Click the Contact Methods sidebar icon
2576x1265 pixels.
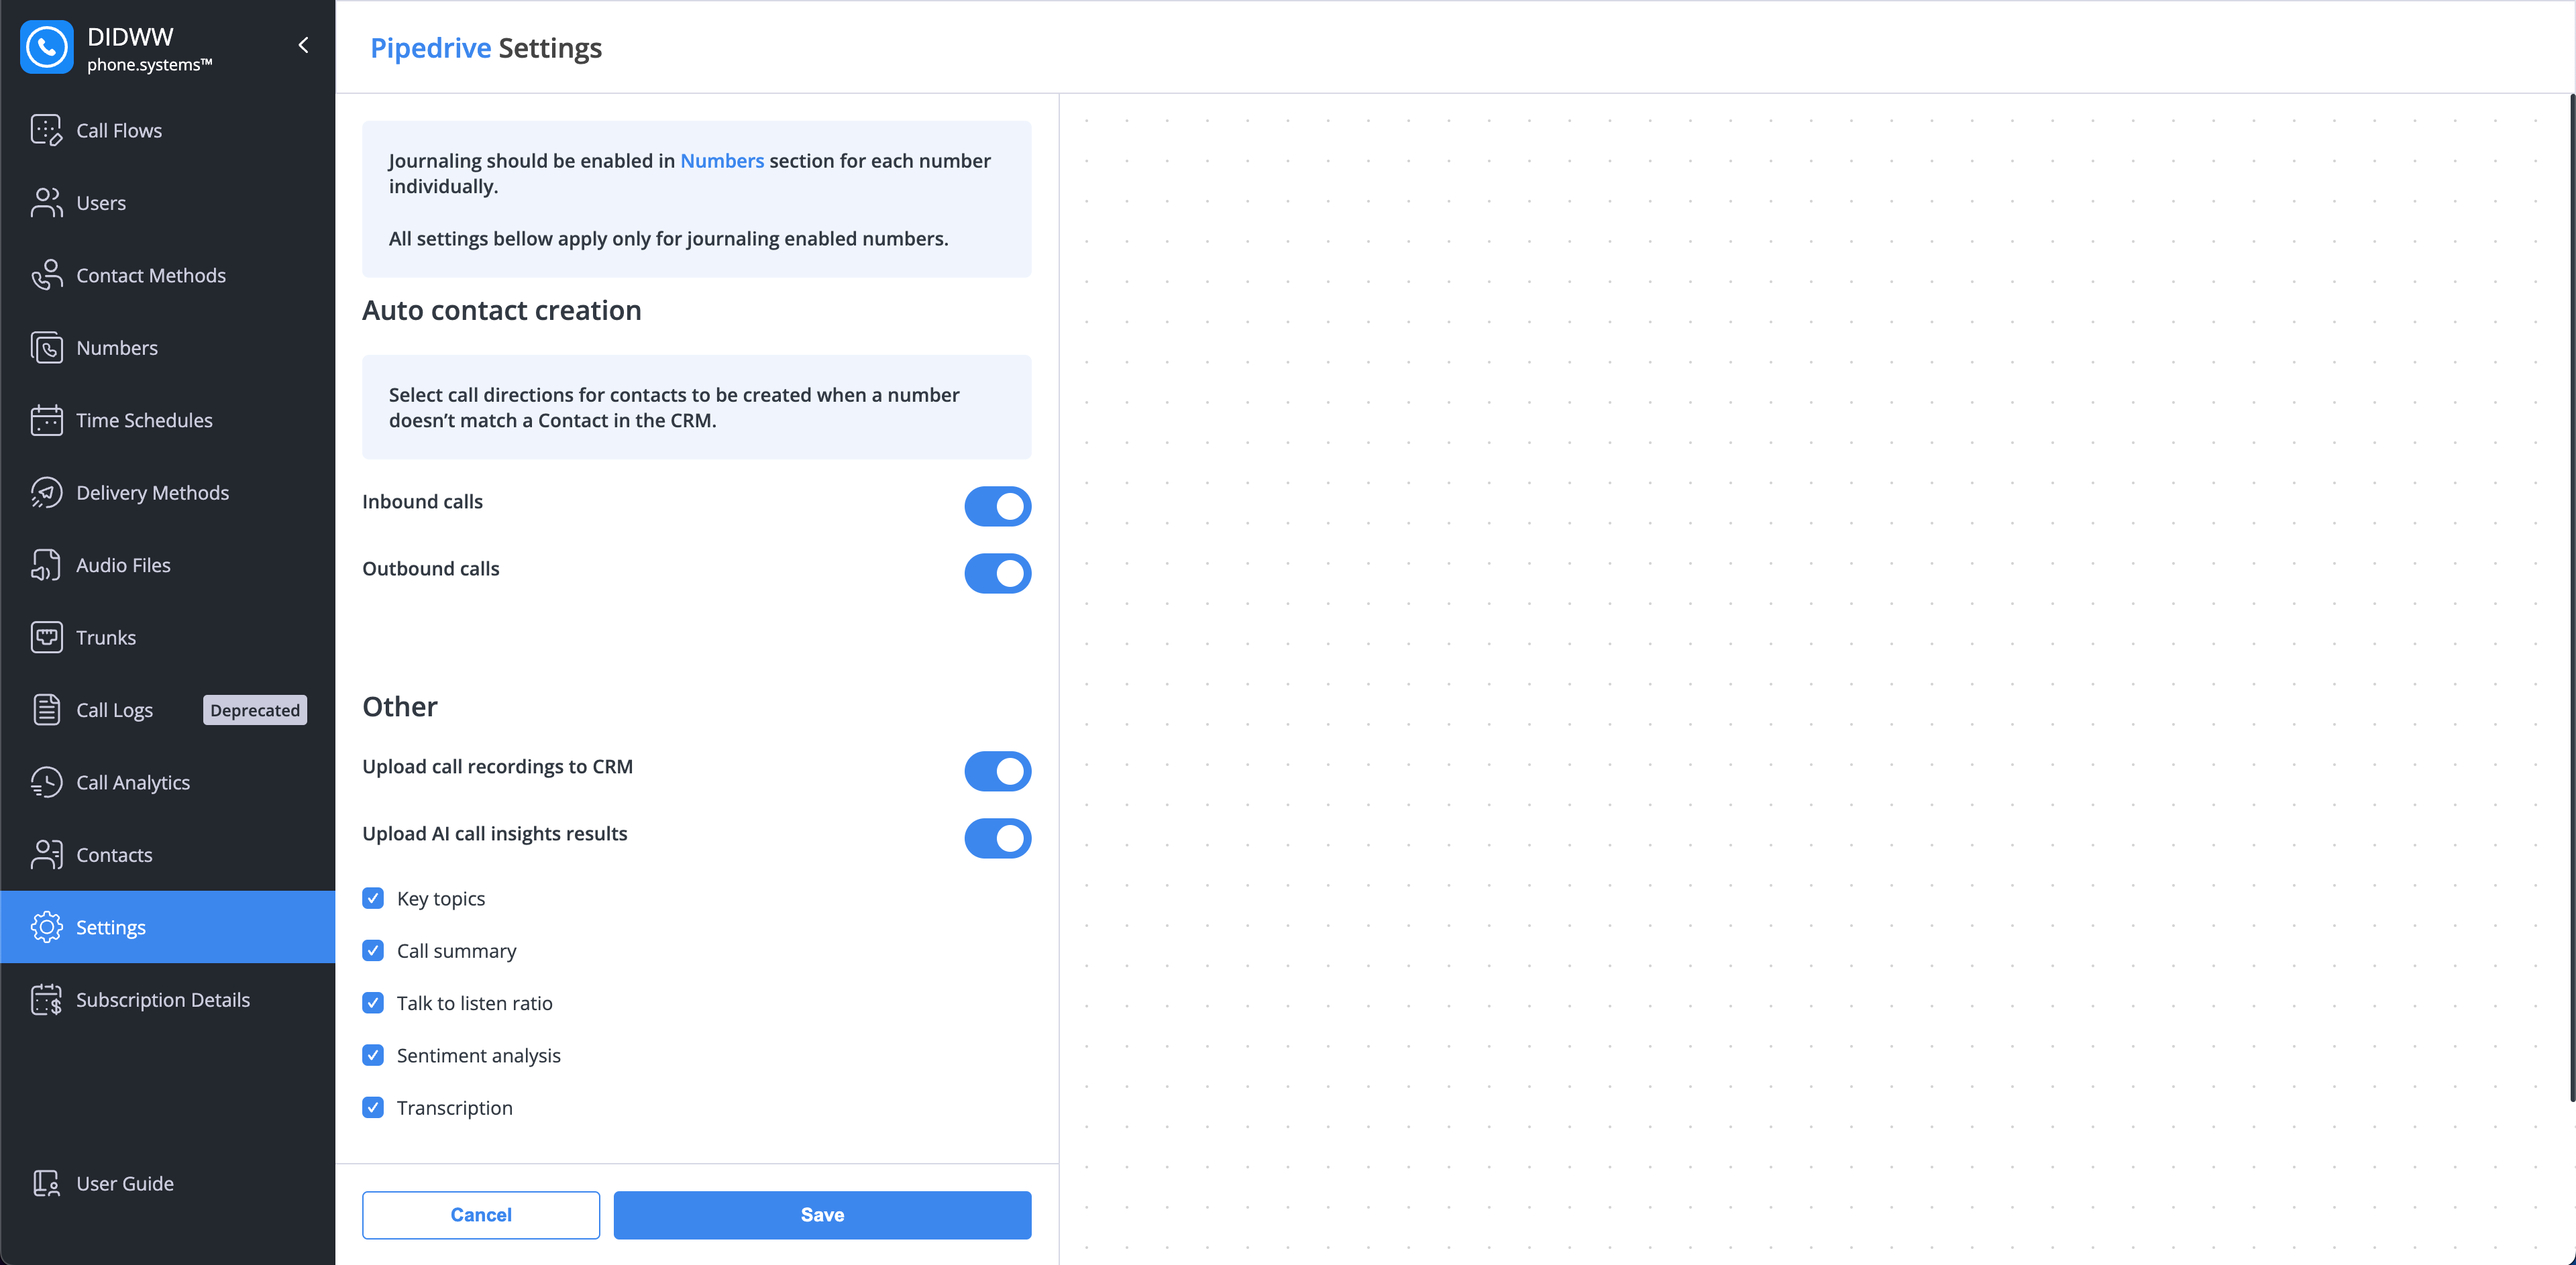tap(46, 275)
